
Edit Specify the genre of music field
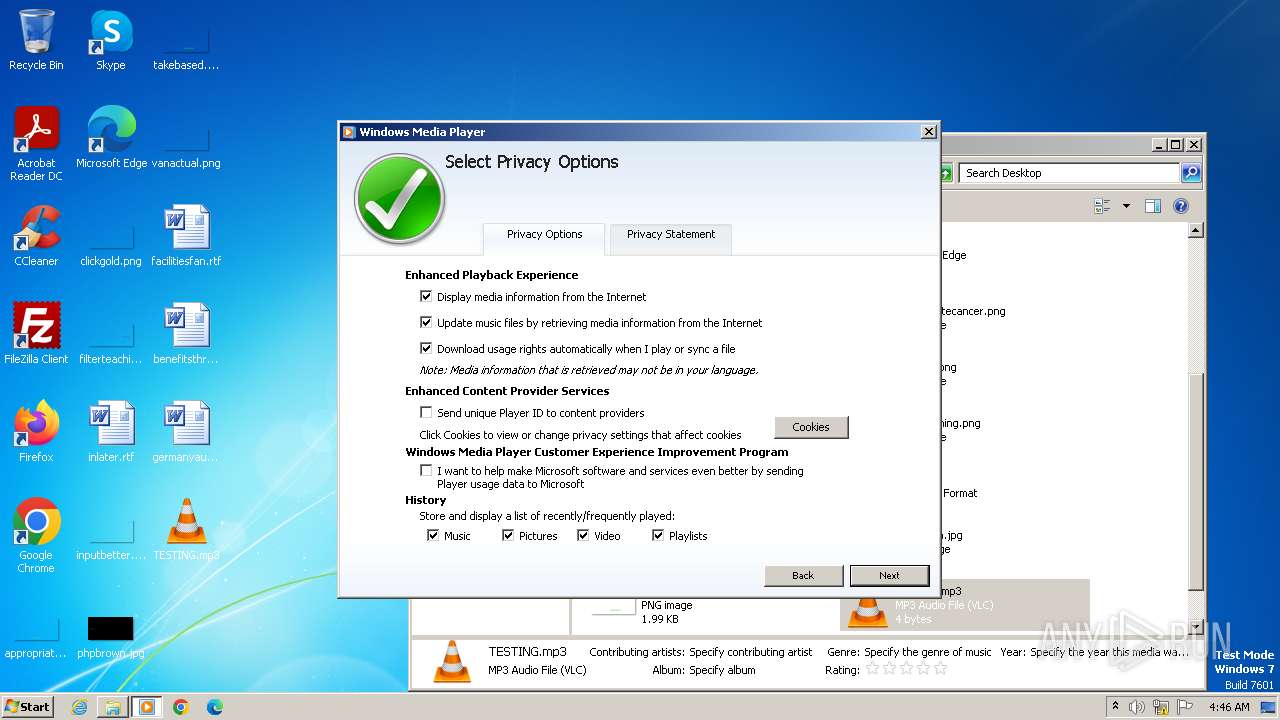coord(928,652)
